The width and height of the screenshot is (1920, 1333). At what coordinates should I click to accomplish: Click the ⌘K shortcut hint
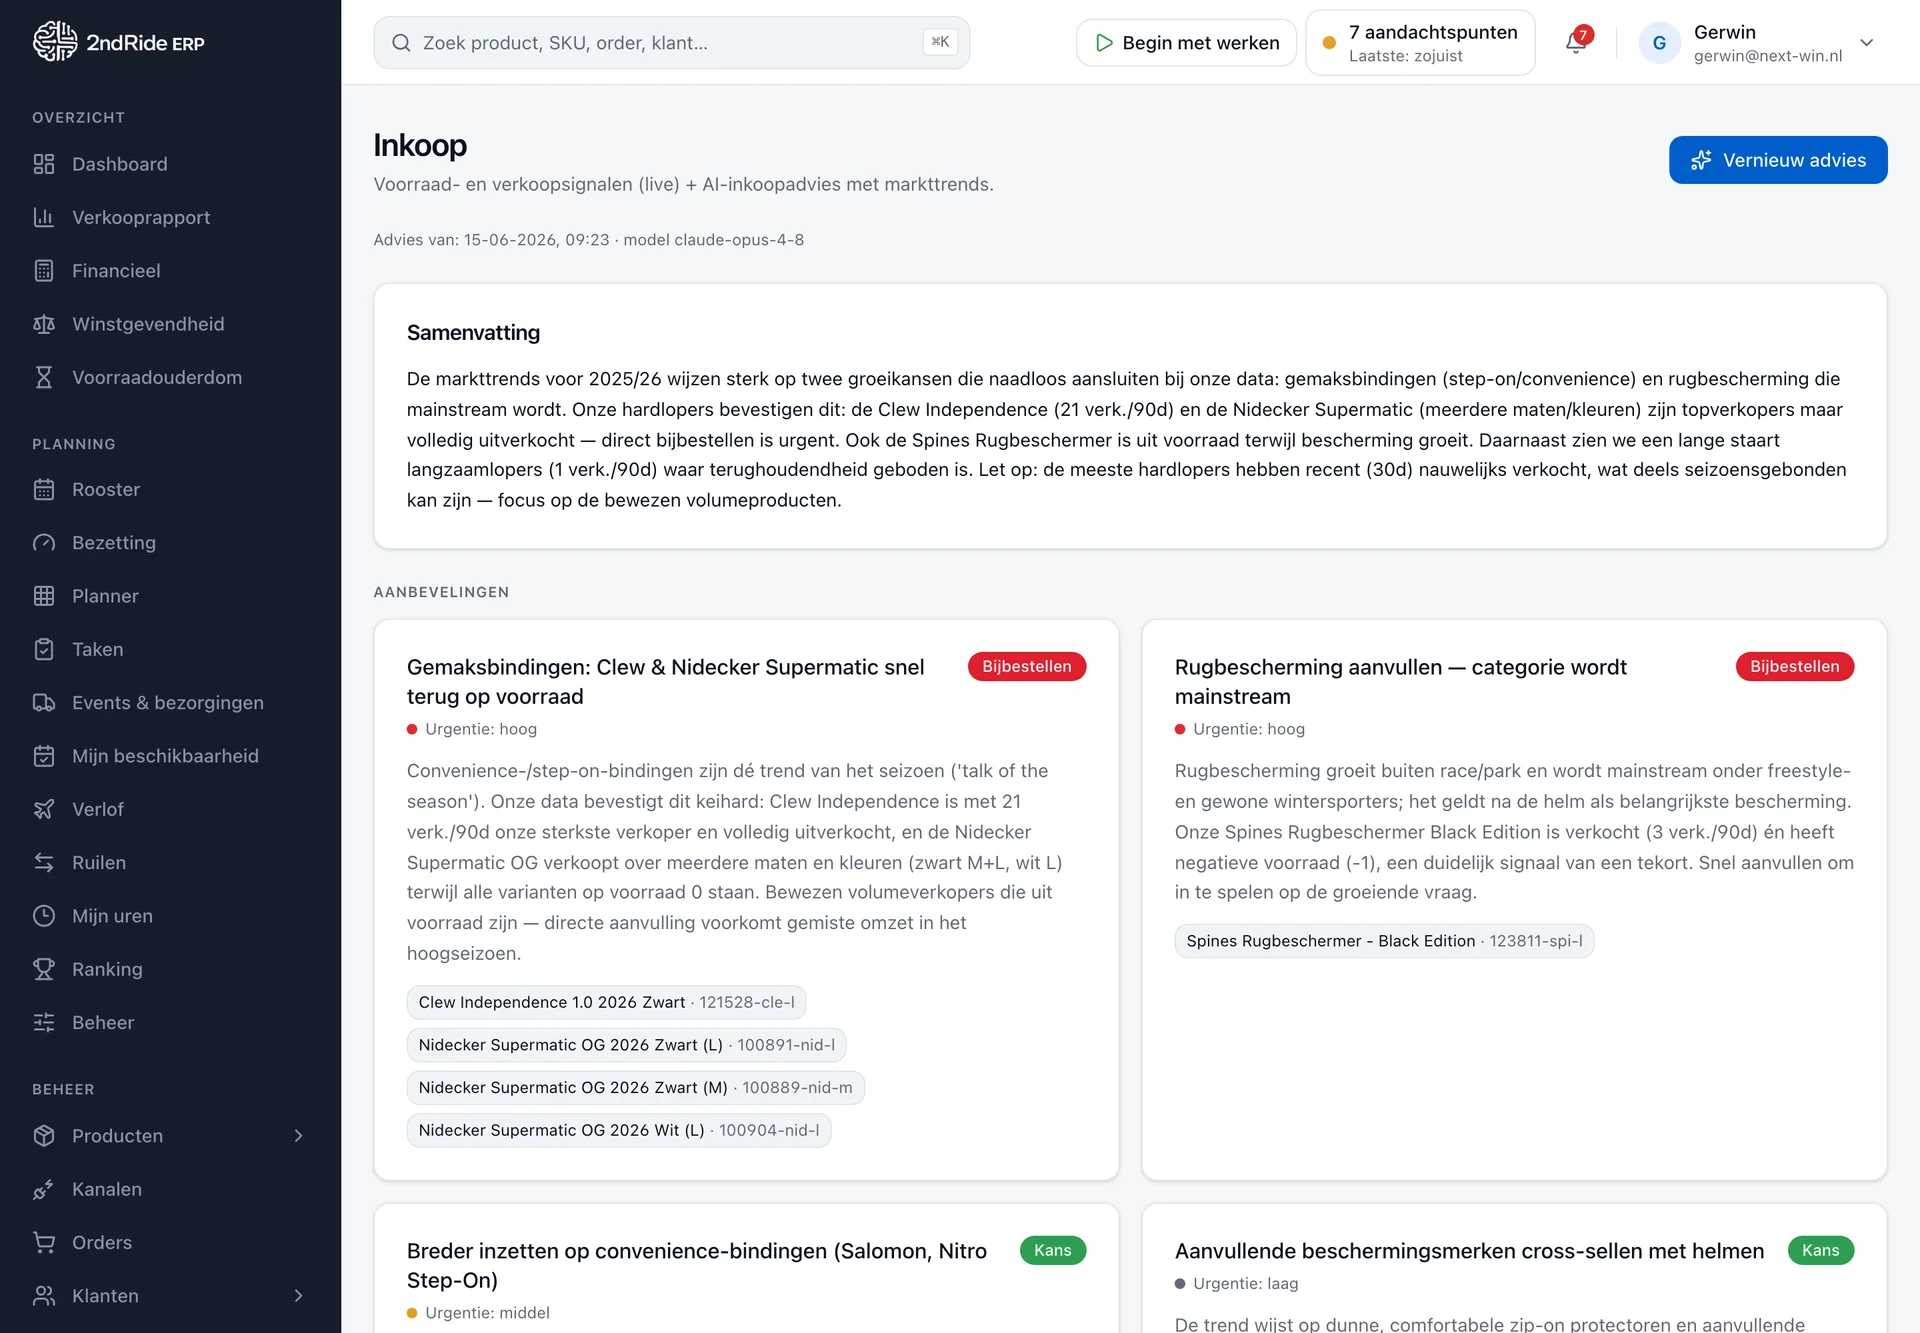(940, 42)
